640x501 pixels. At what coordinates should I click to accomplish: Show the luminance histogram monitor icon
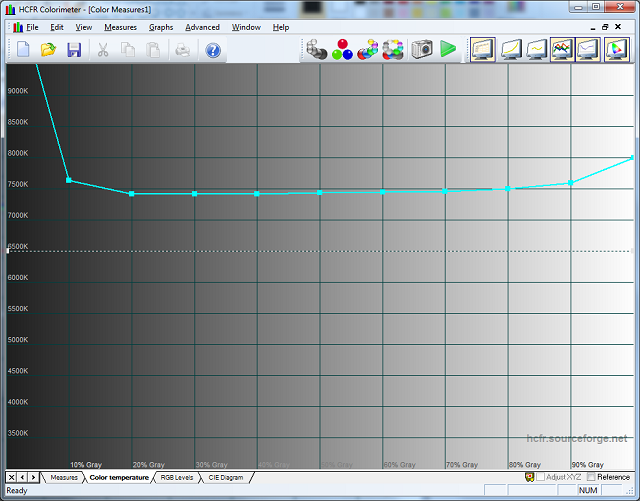tap(483, 49)
